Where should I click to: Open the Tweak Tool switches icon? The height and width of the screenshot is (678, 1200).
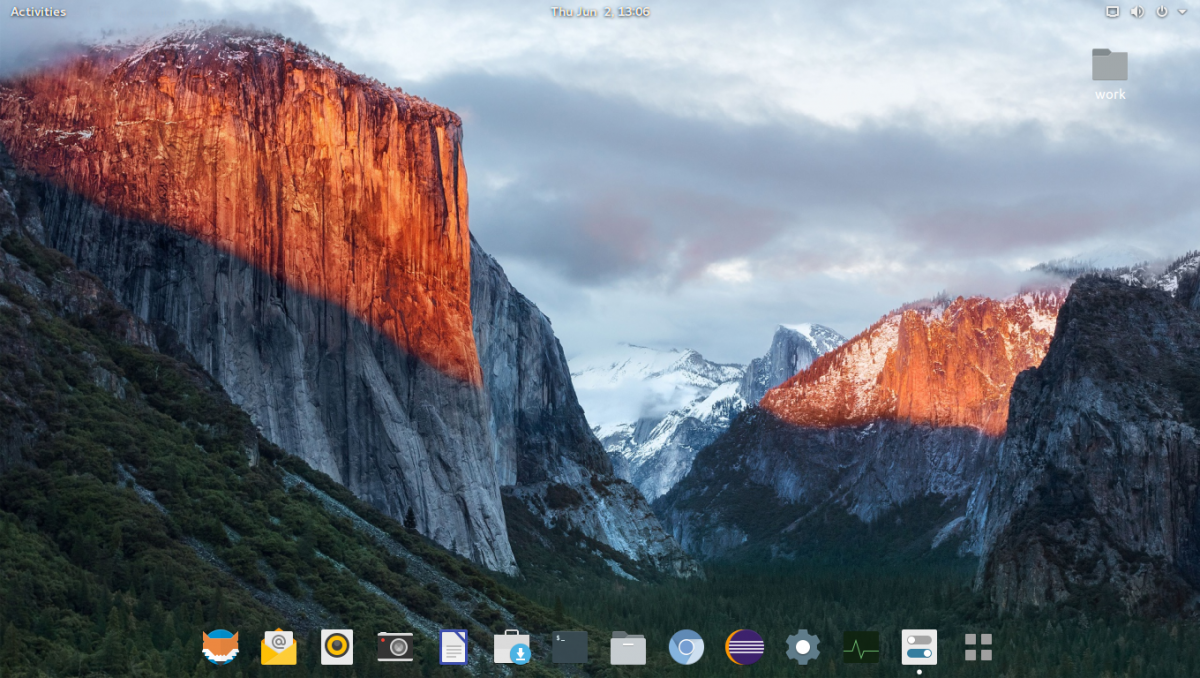[919, 647]
